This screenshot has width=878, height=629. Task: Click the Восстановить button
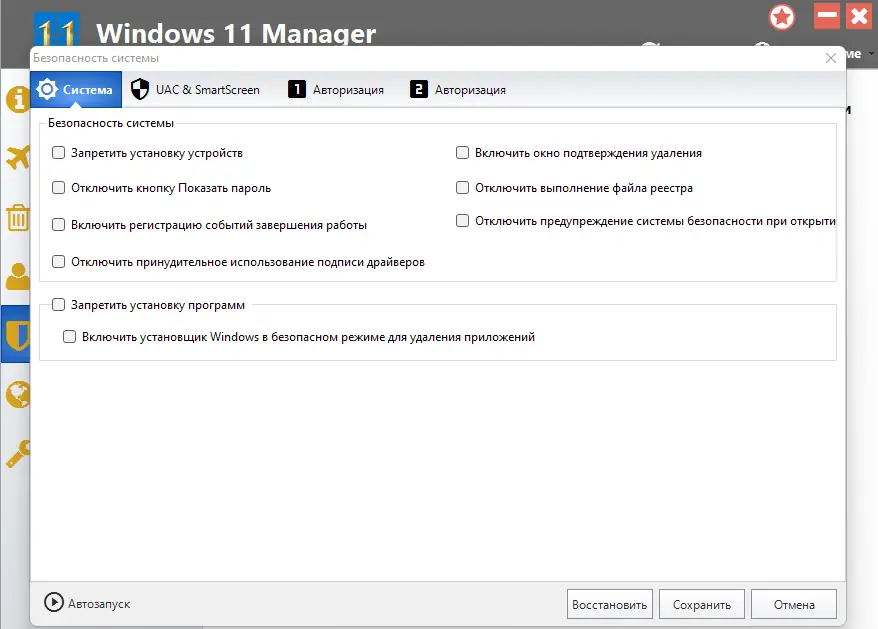tap(610, 604)
